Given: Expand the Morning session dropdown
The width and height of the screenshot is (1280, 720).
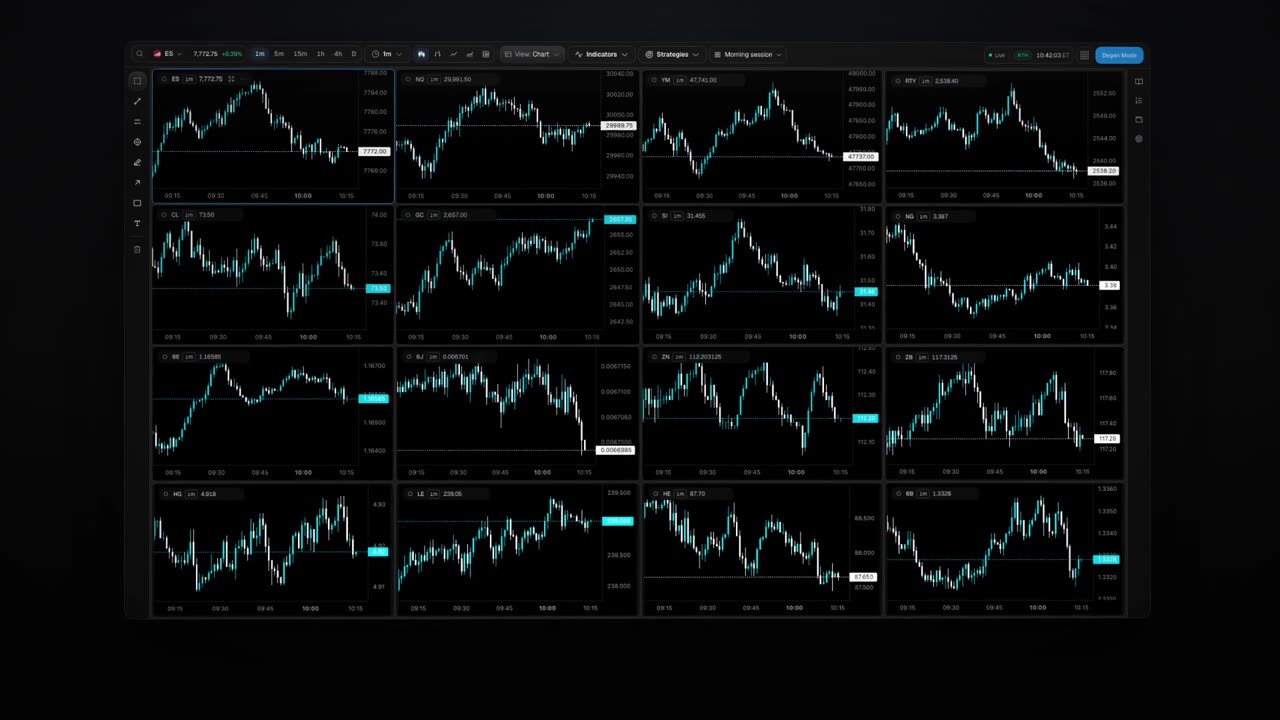Looking at the screenshot, I should 747,54.
